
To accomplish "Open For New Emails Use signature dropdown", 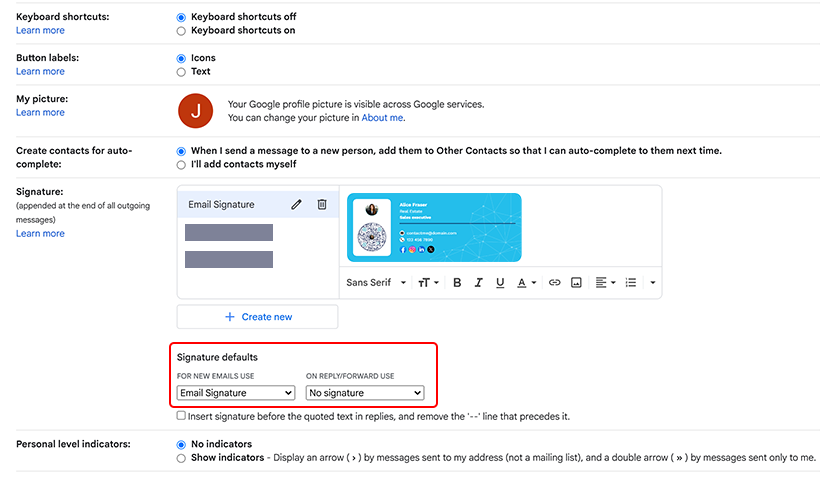I will (236, 393).
